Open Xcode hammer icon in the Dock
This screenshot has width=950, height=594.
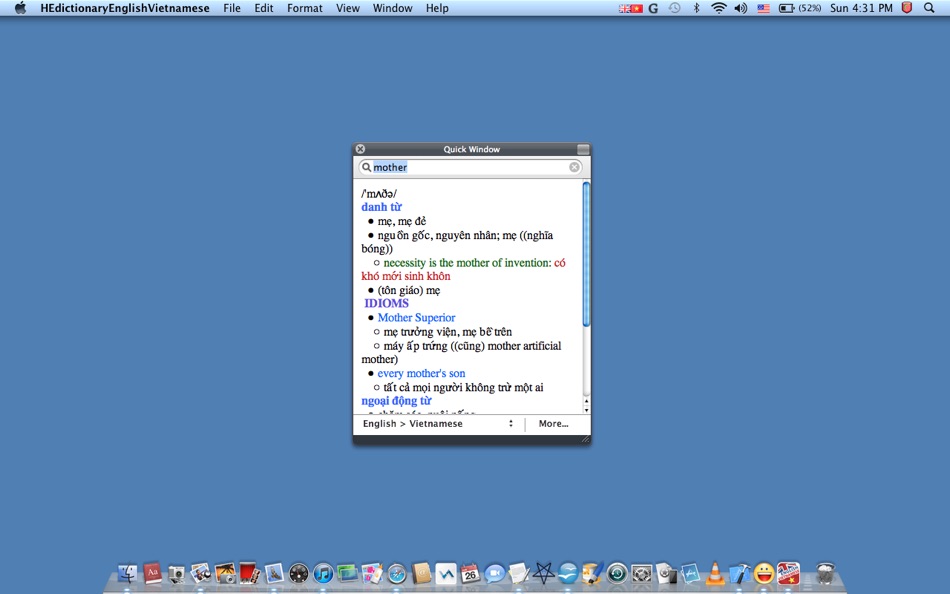coord(740,573)
